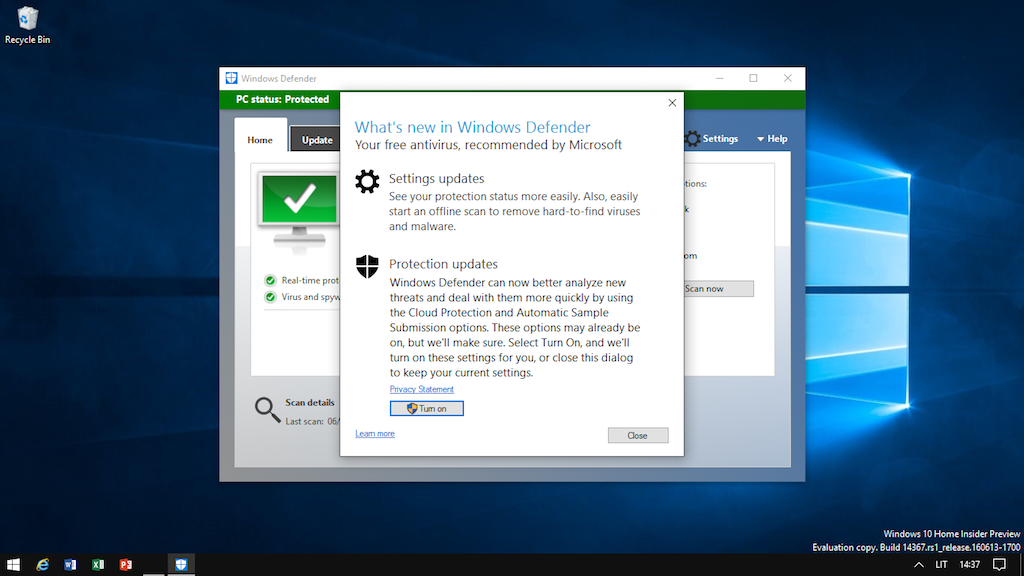The height and width of the screenshot is (576, 1024).
Task: Click the Scan details magnifying glass icon
Action: click(266, 408)
